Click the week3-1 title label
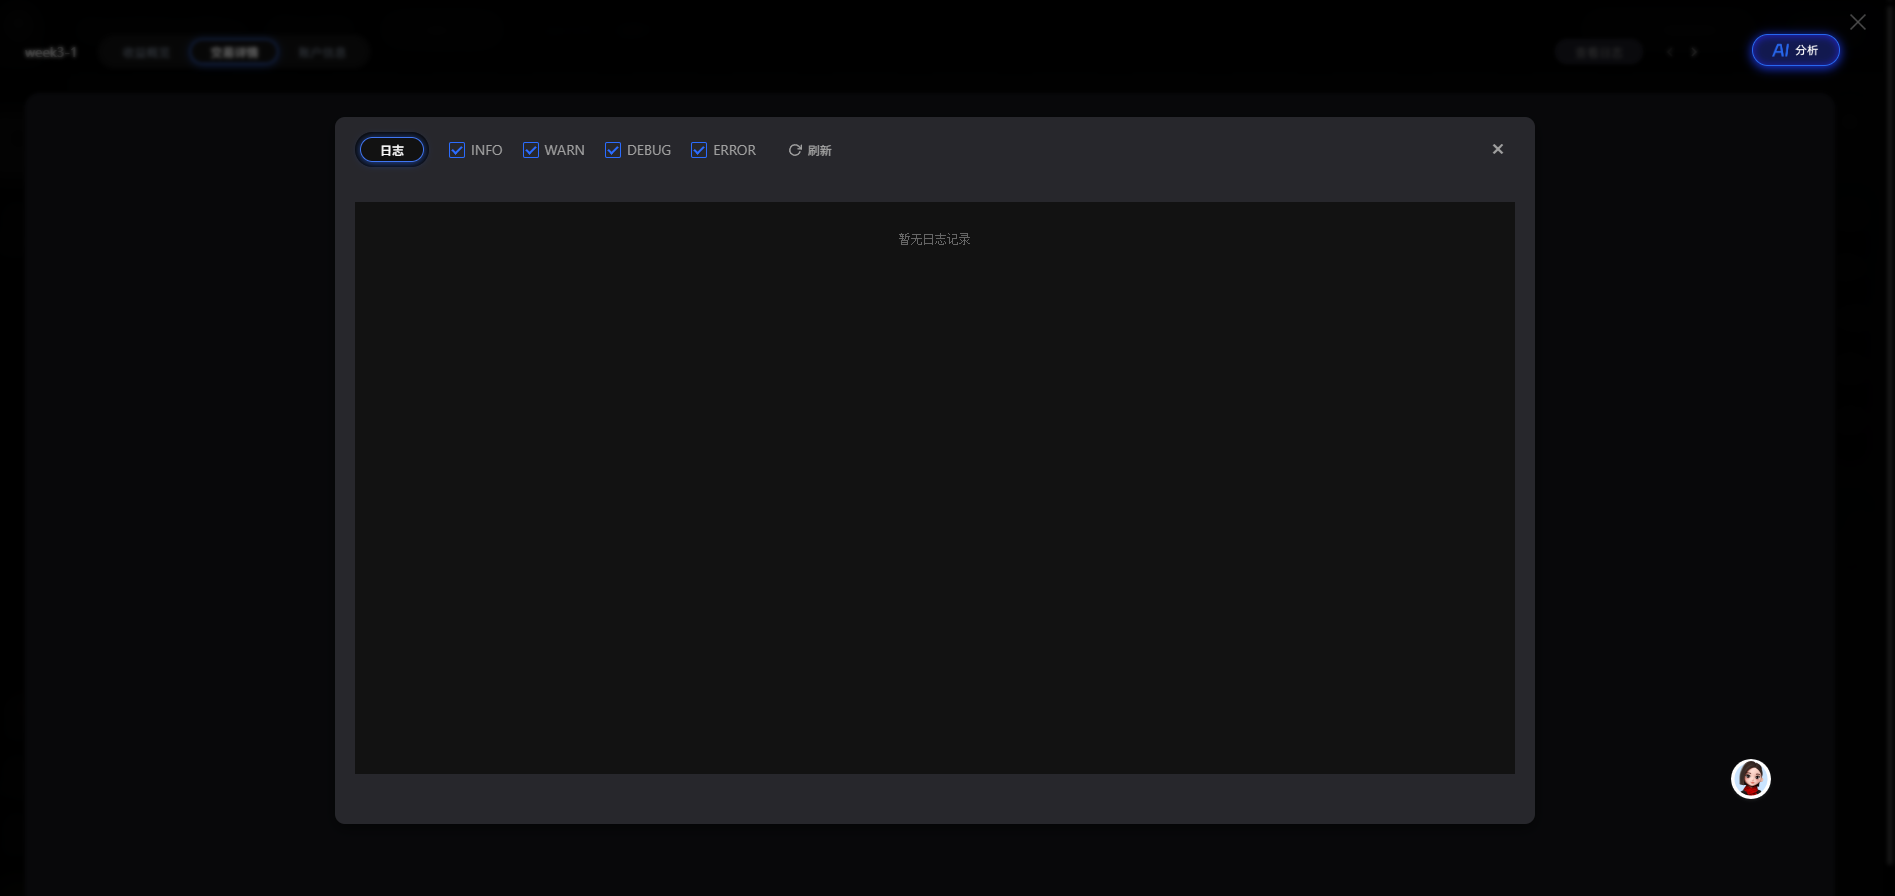Screen dimensions: 1895x896 click(x=51, y=52)
